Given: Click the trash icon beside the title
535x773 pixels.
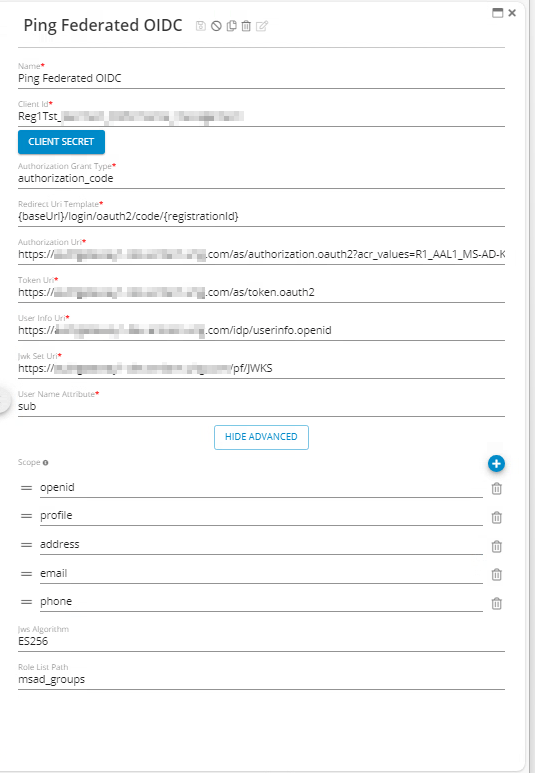Looking at the screenshot, I should pyautogui.click(x=246, y=26).
